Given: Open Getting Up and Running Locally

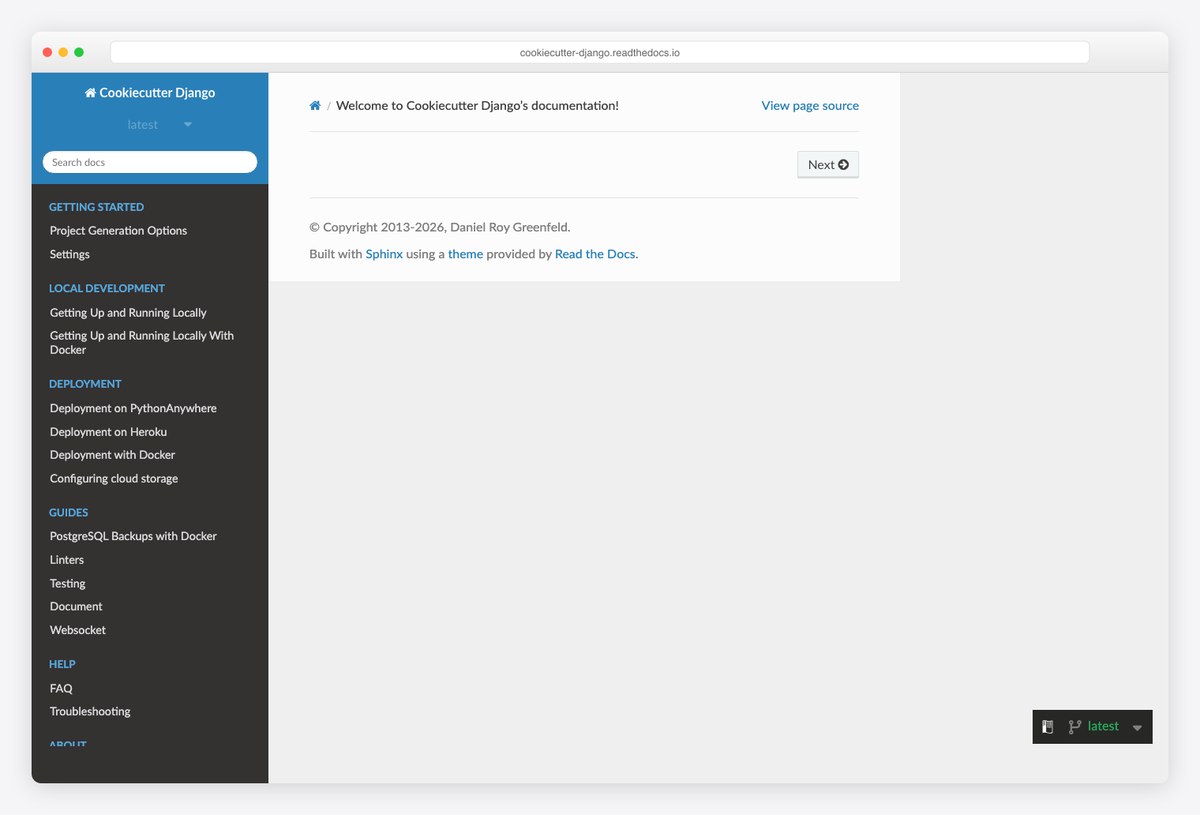Looking at the screenshot, I should (x=128, y=313).
